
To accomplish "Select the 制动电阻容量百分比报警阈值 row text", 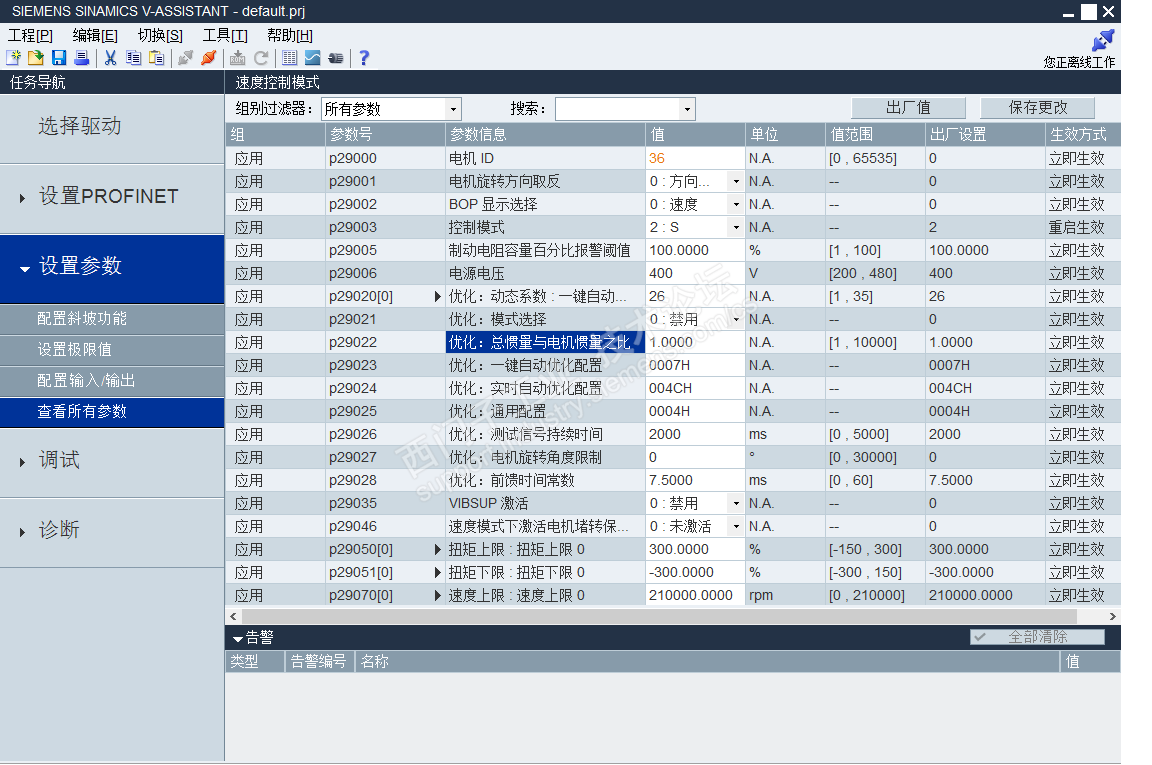I will [x=539, y=251].
